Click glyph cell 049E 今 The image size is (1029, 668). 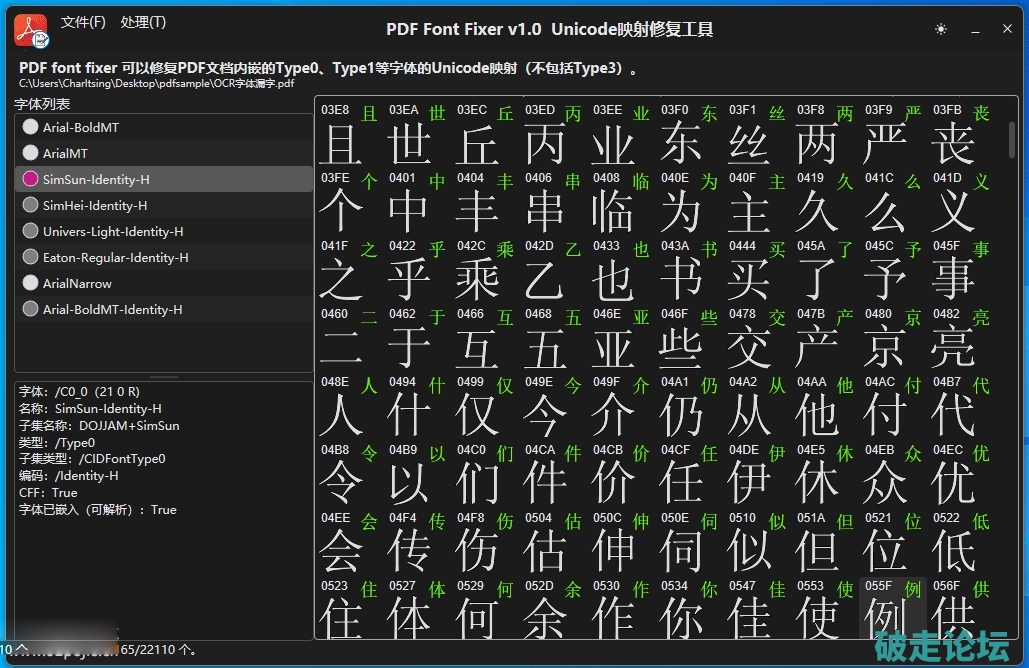pos(554,405)
